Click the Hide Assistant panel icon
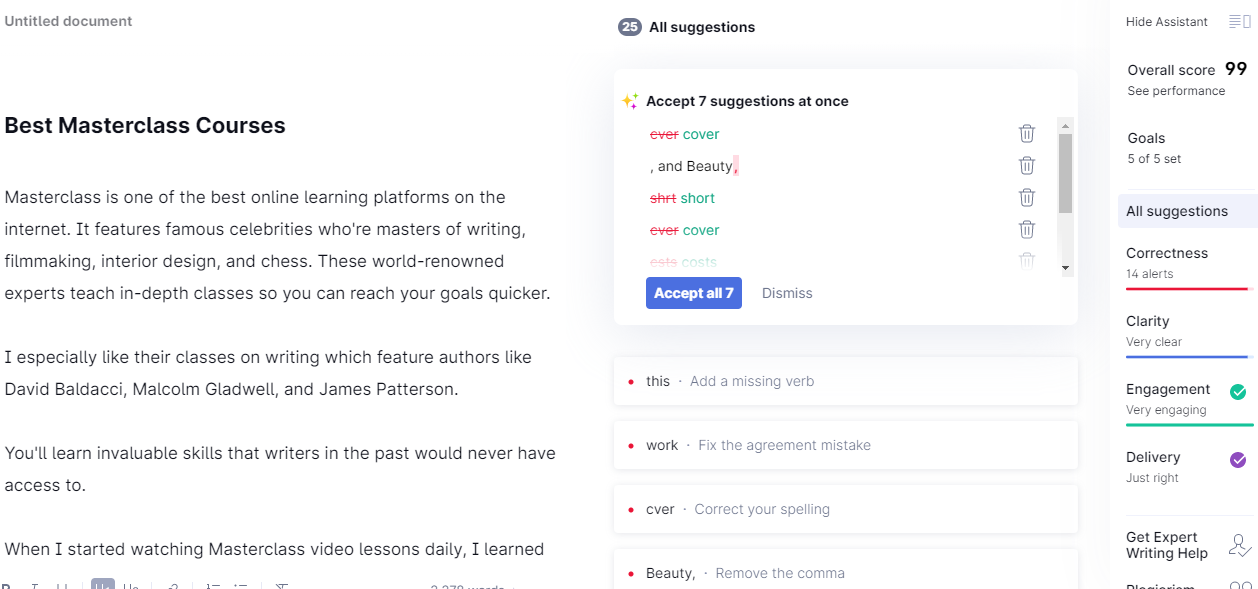Screen dimensions: 1258x589 click(1239, 22)
